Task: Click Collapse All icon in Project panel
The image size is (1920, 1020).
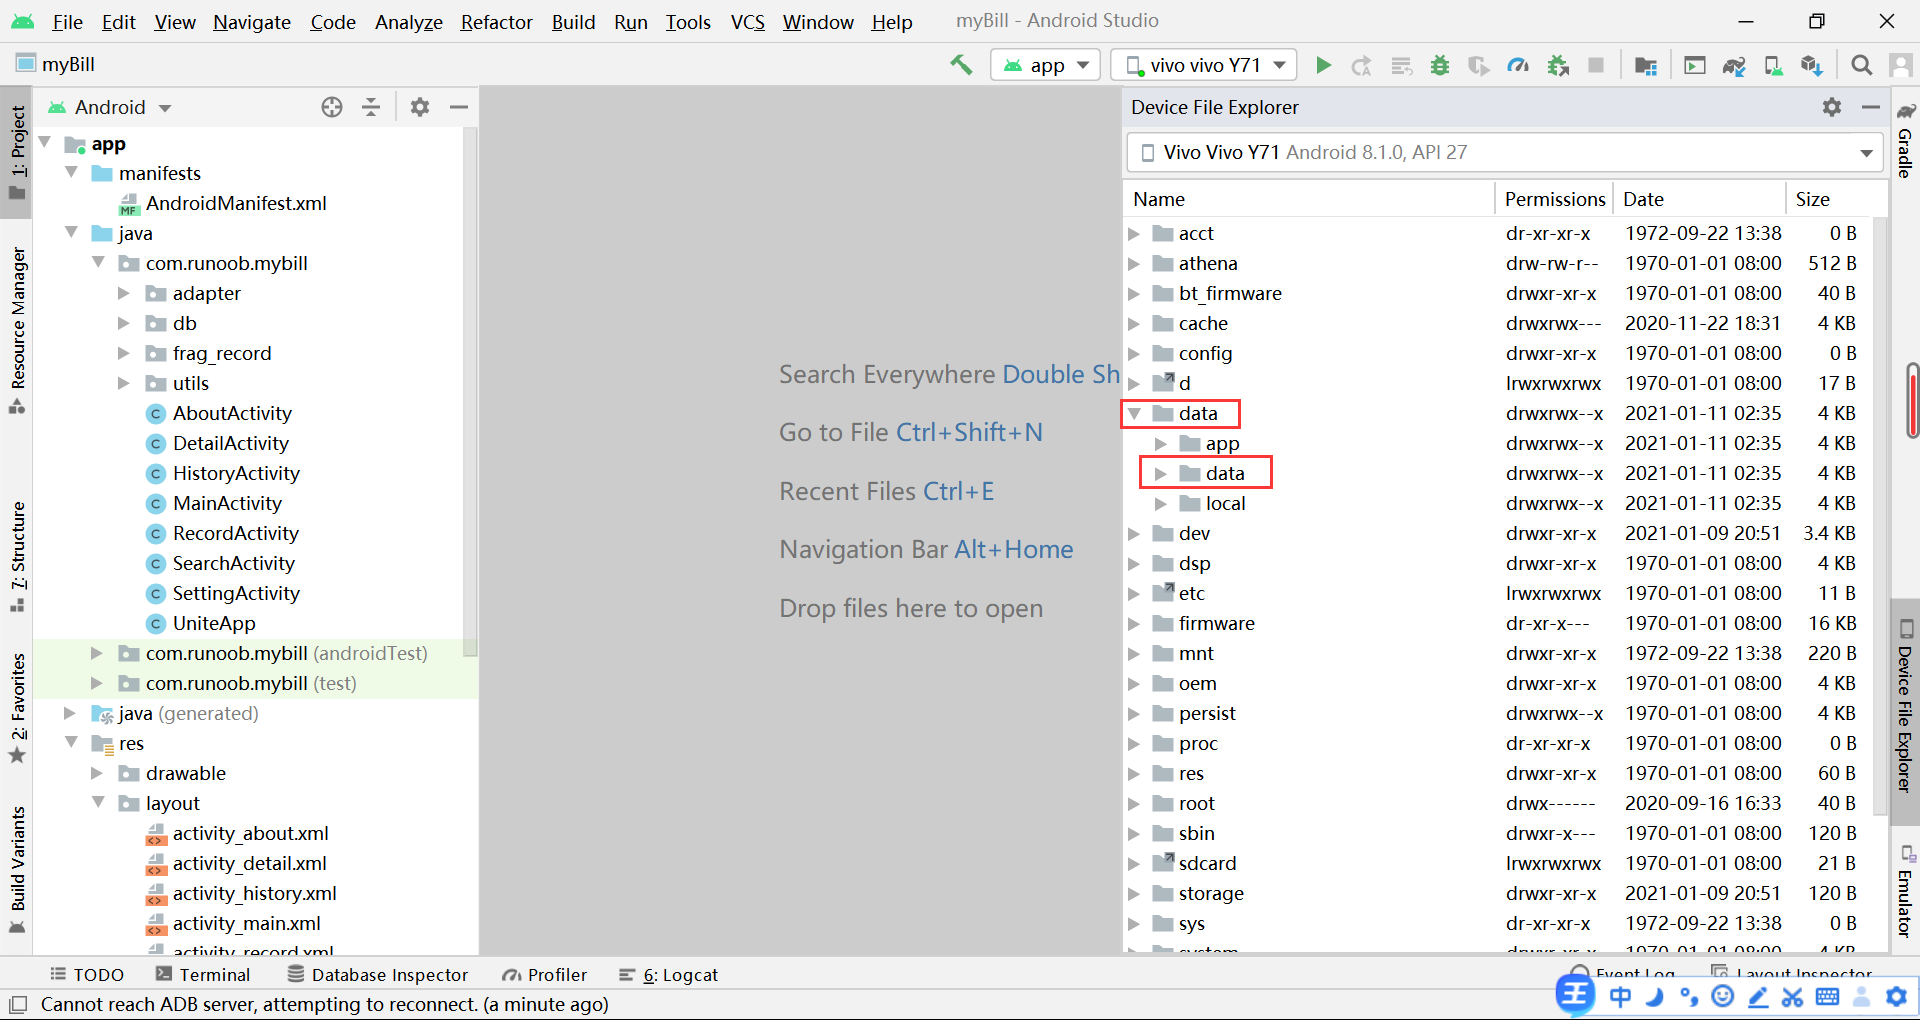Action: tap(371, 107)
